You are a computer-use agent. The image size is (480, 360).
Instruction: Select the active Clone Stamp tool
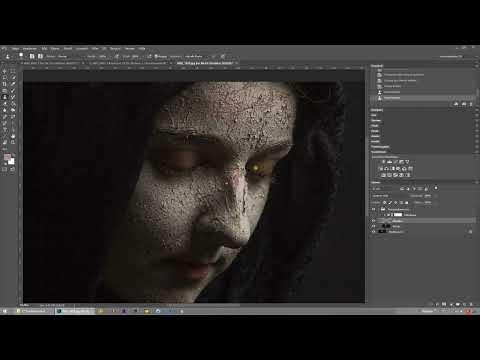pos(4,97)
